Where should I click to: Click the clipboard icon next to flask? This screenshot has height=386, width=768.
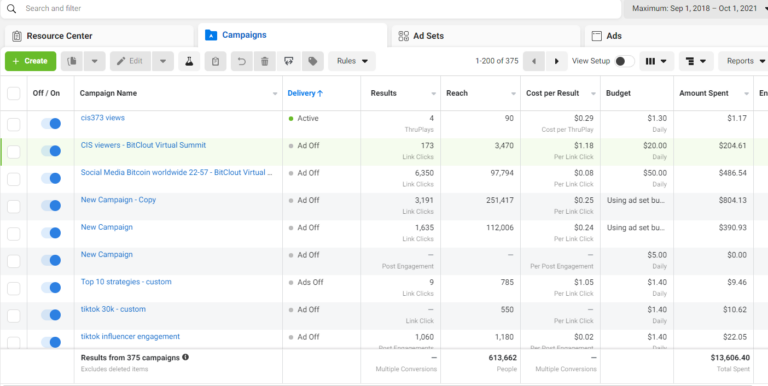point(215,61)
